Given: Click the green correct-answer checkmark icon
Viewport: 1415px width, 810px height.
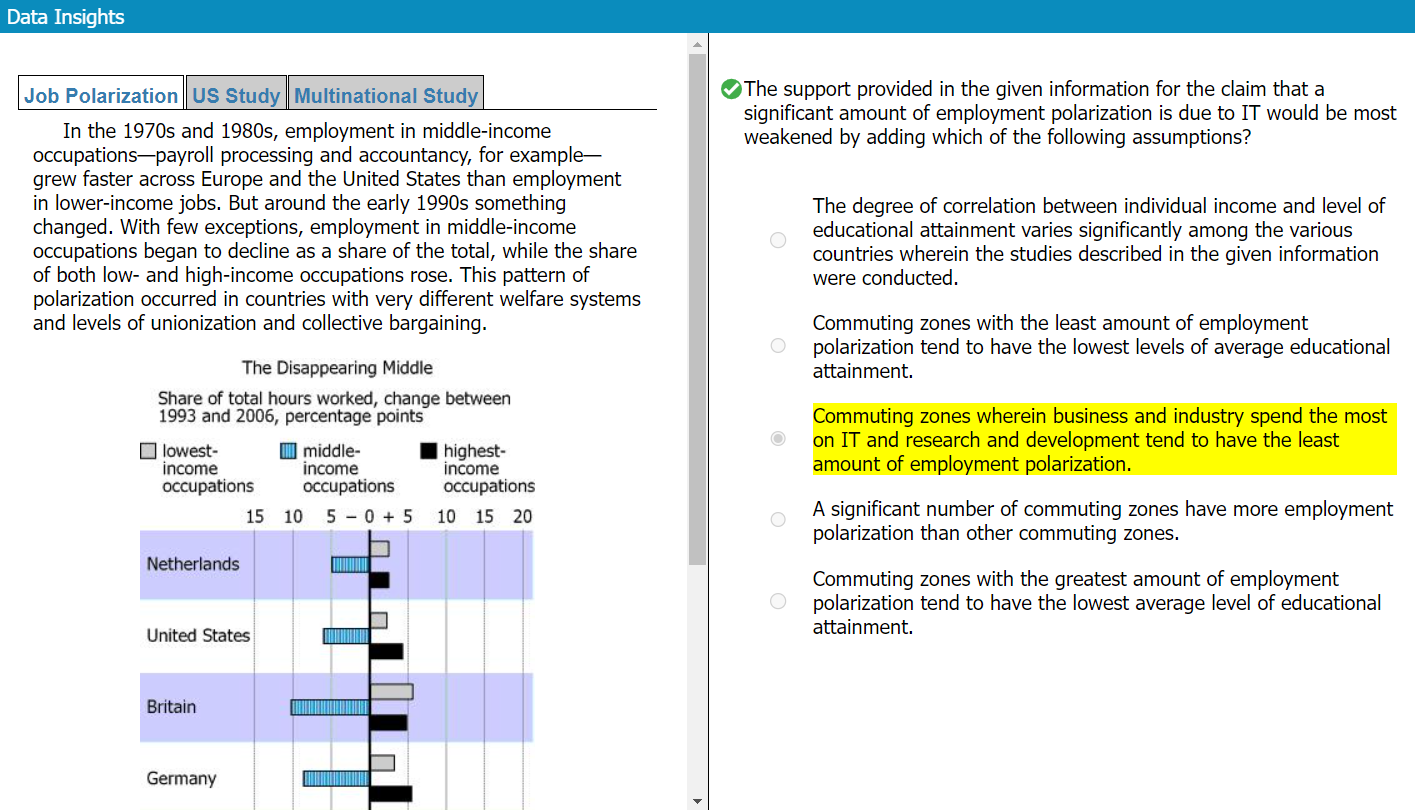Looking at the screenshot, I should 731,89.
